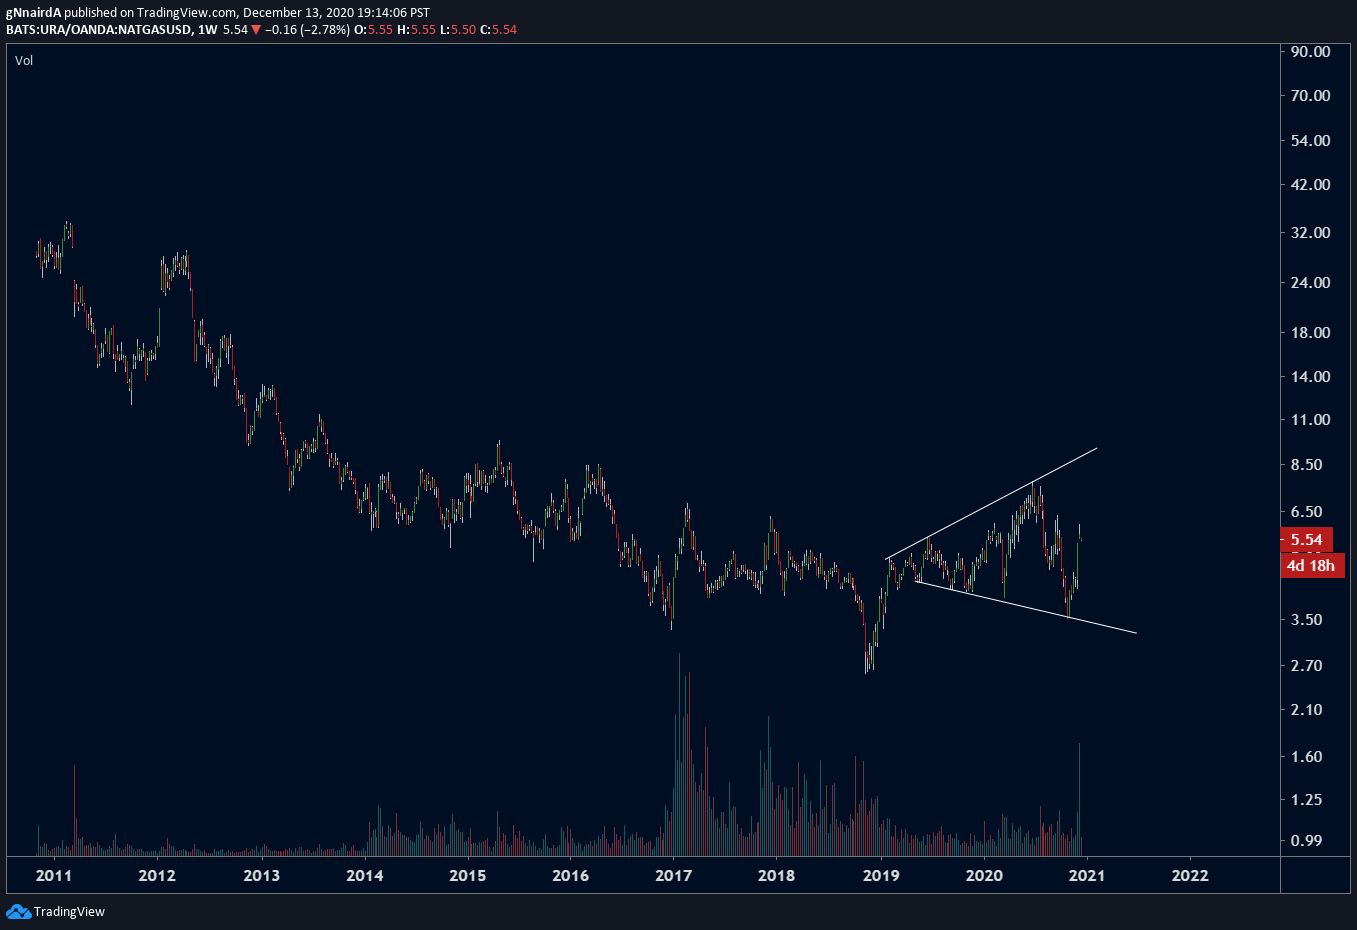Select the lower falling white trend line

(x=1026, y=607)
